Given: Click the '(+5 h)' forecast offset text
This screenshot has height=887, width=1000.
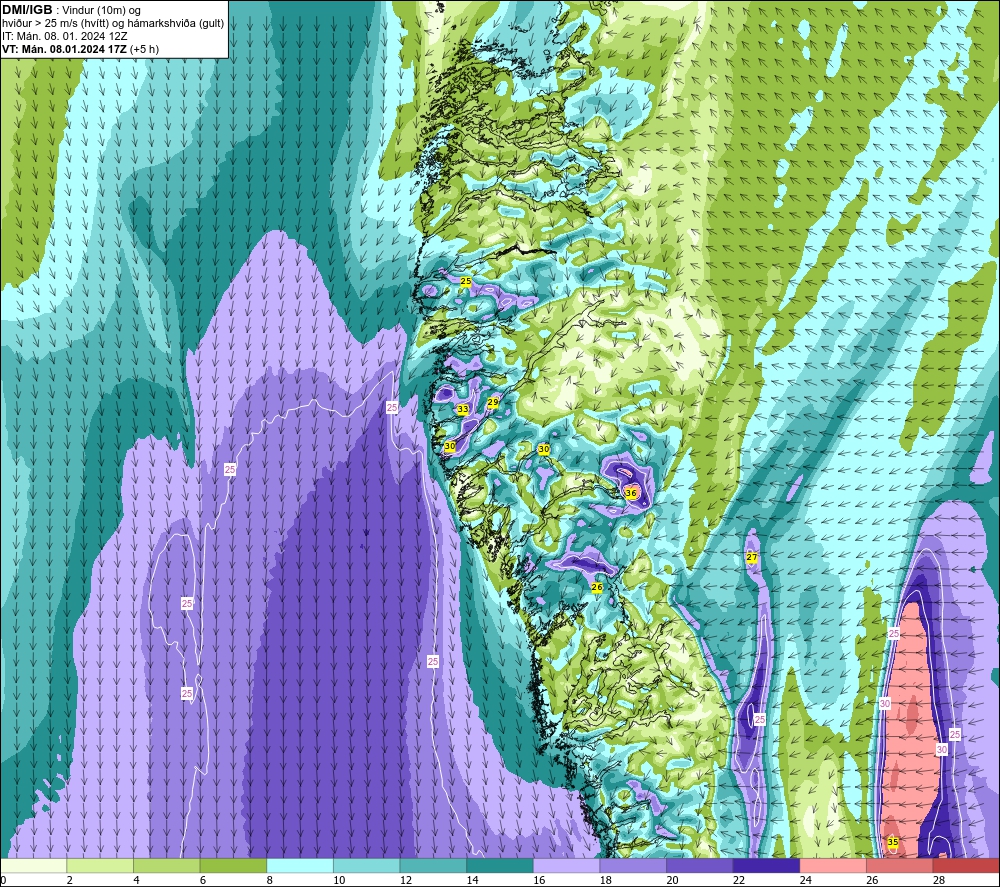Looking at the screenshot, I should [144, 49].
